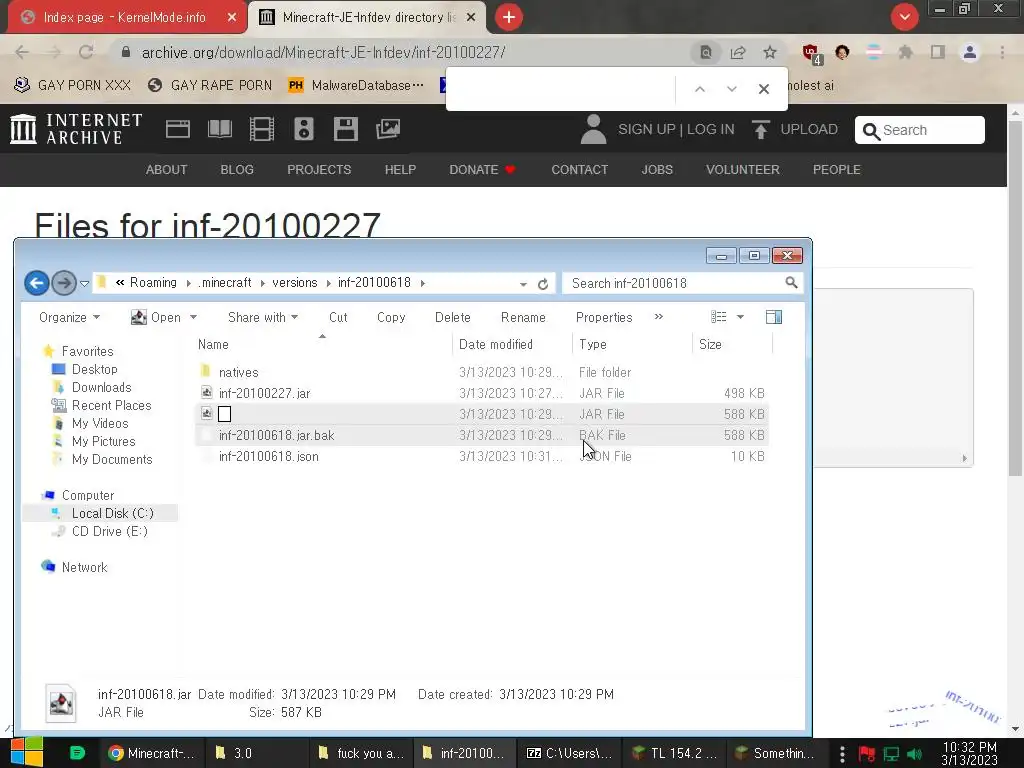
Task: Click the DONATE link
Action: point(482,170)
